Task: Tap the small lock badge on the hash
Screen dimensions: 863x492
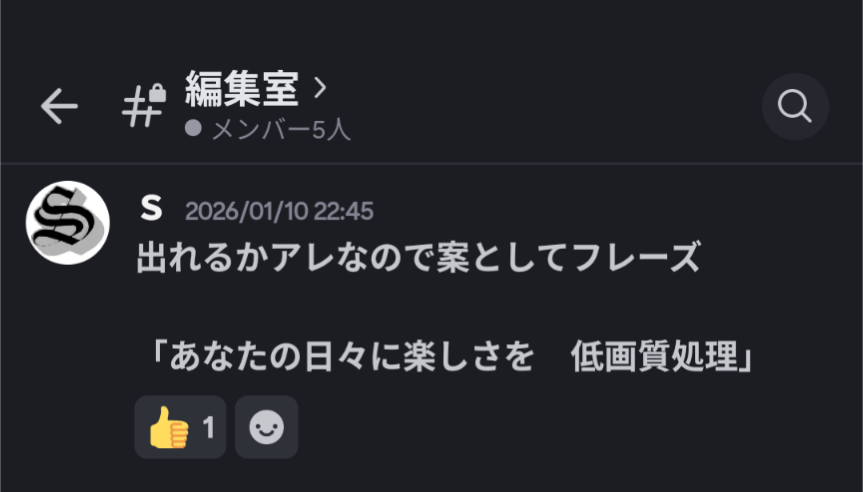Action: coord(157,92)
